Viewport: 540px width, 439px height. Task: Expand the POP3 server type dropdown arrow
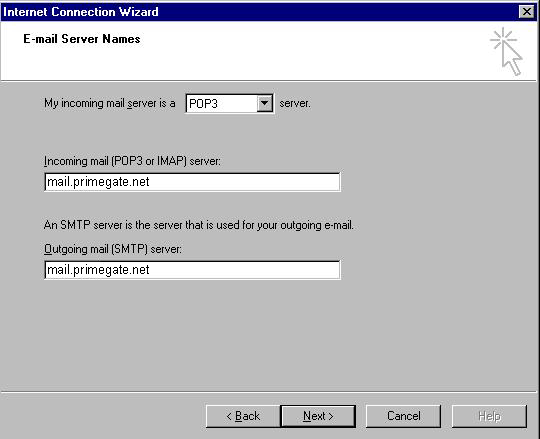pyautogui.click(x=264, y=103)
